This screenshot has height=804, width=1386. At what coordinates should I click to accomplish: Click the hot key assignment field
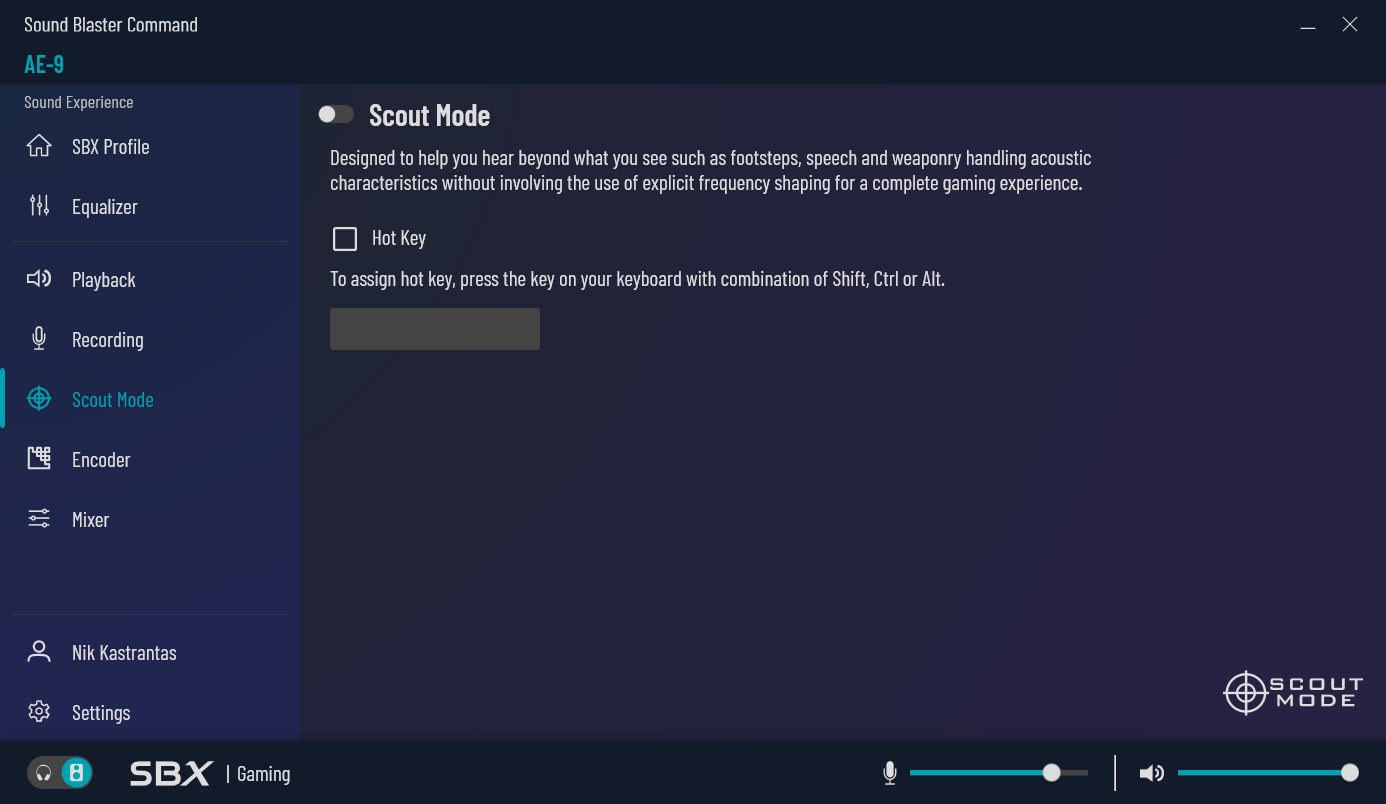[x=435, y=329]
